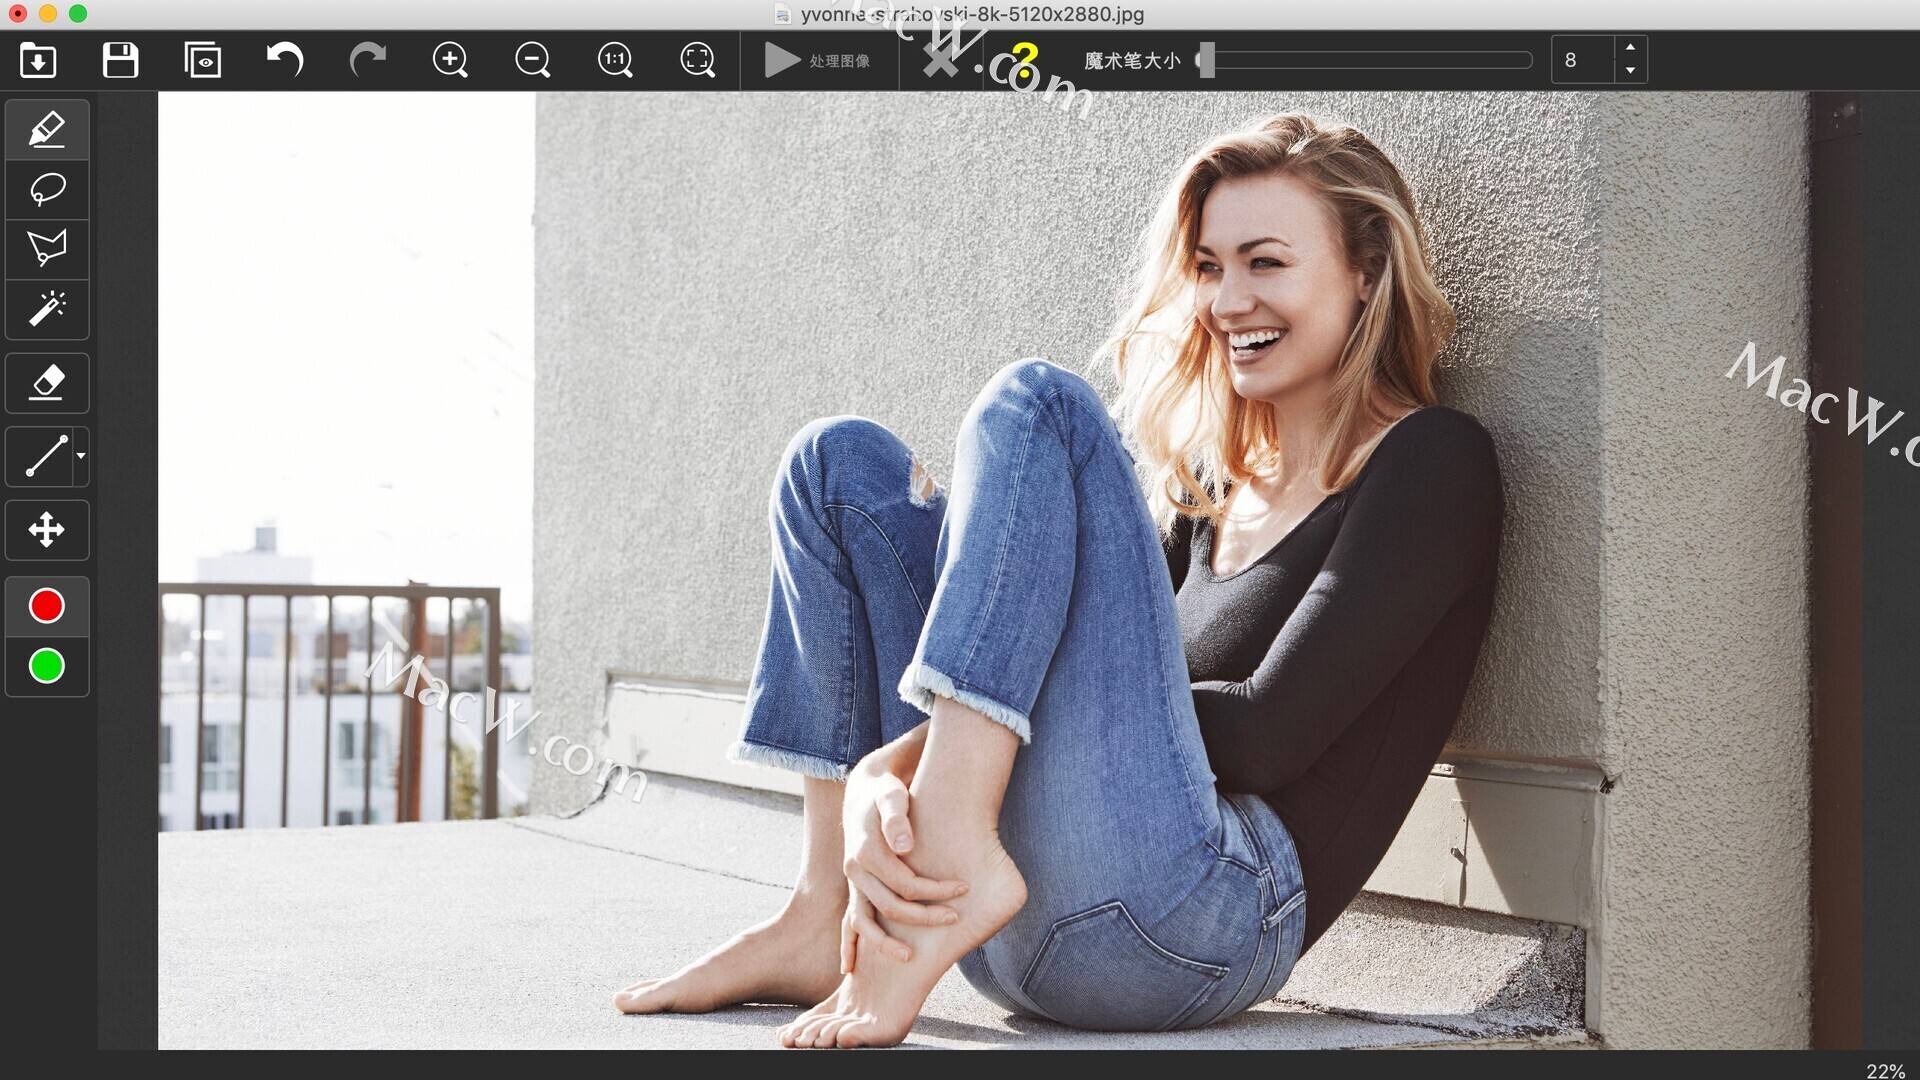
Task: Select the Magic wand tool
Action: tap(47, 309)
